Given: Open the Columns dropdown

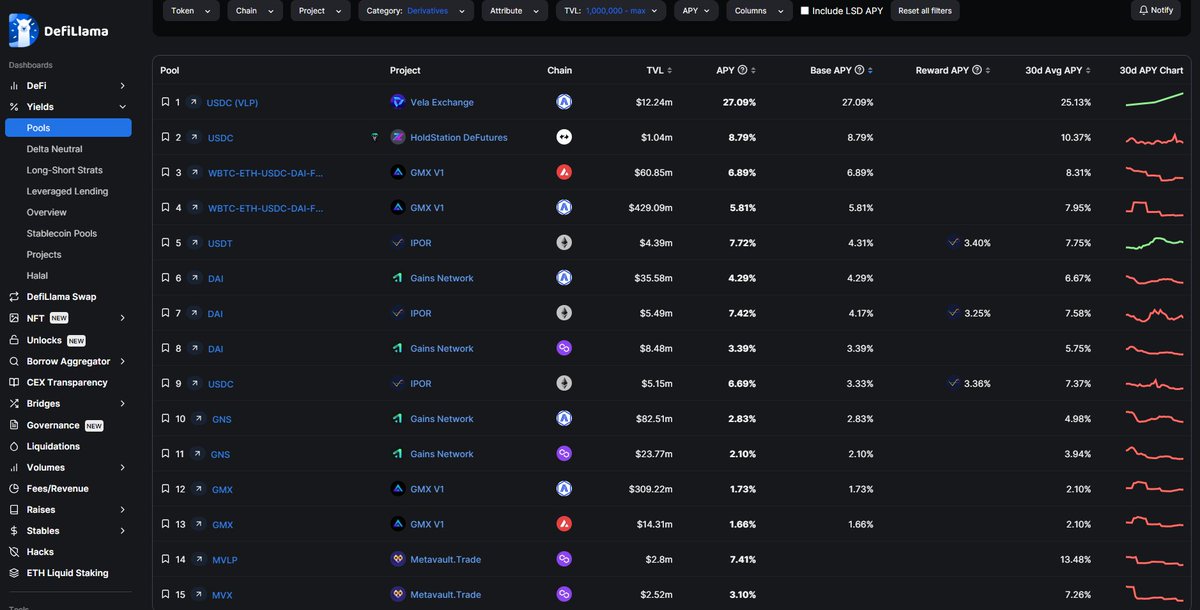Looking at the screenshot, I should (x=759, y=10).
